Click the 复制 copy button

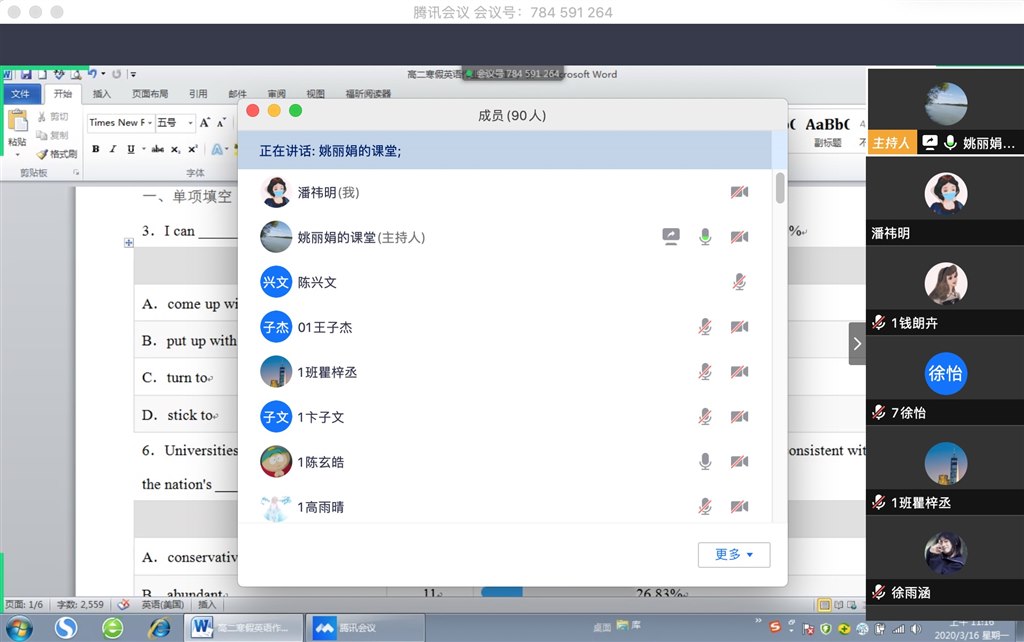(x=52, y=135)
